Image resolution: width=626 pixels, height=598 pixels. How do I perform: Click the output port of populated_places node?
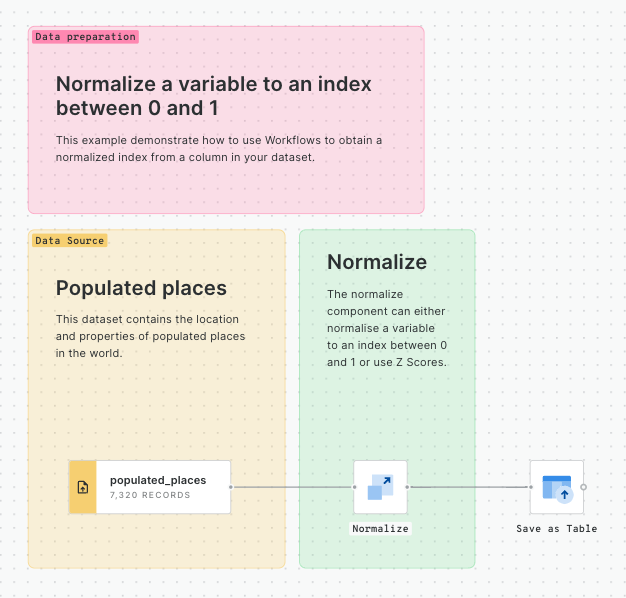(x=231, y=487)
